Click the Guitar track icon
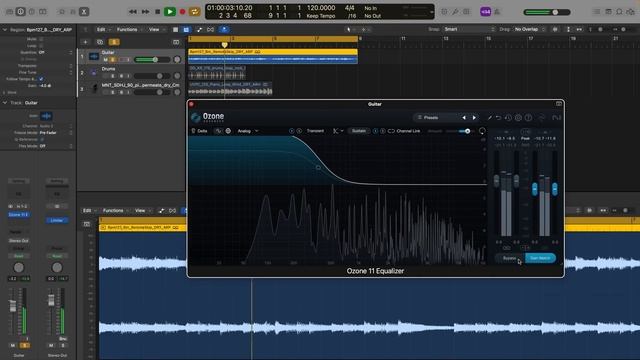This screenshot has width=640, height=360. pos(93,56)
